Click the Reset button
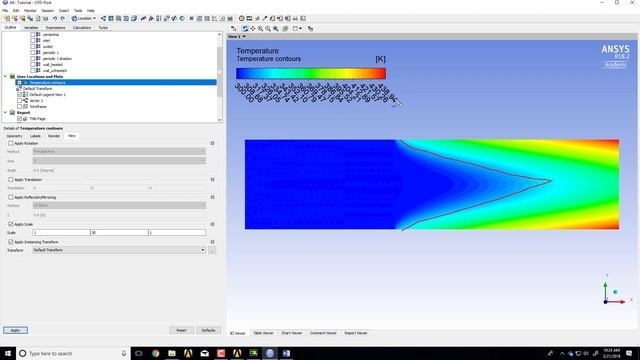 point(181,330)
